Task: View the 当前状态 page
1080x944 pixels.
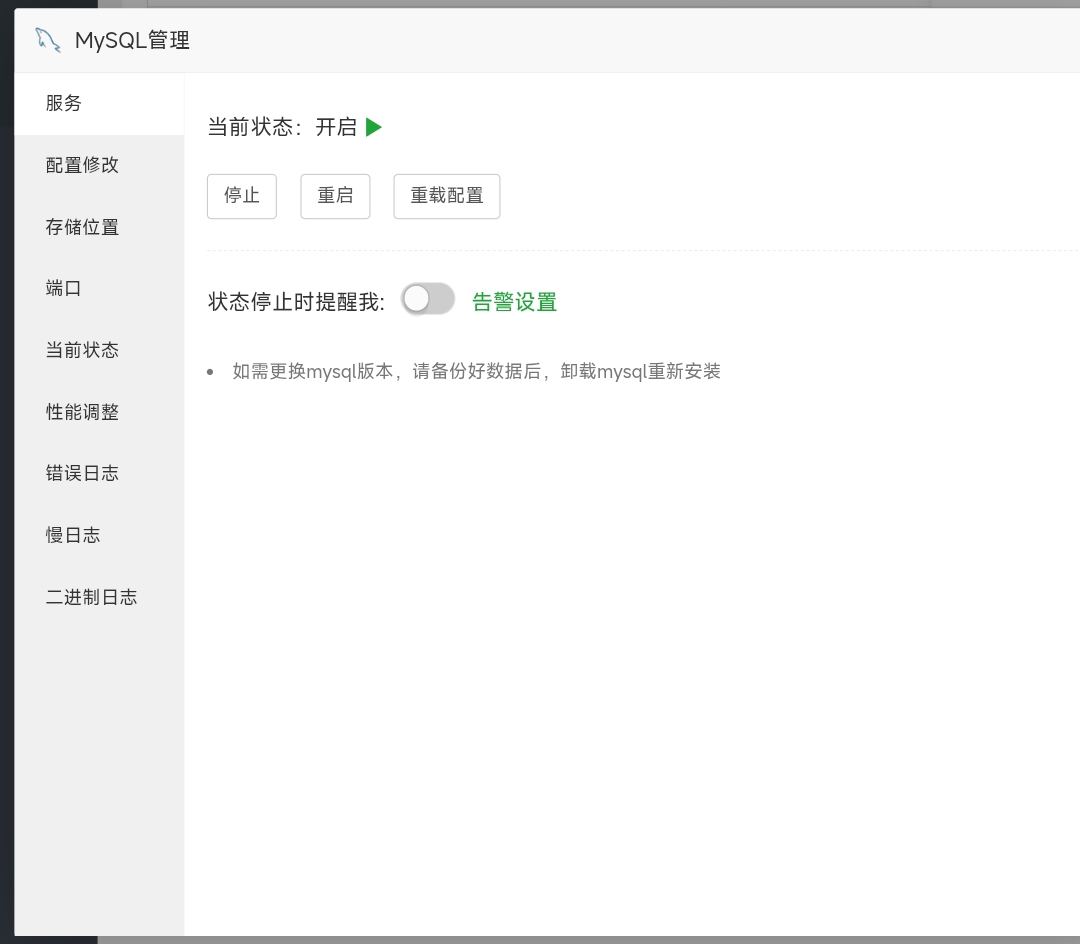Action: 82,350
